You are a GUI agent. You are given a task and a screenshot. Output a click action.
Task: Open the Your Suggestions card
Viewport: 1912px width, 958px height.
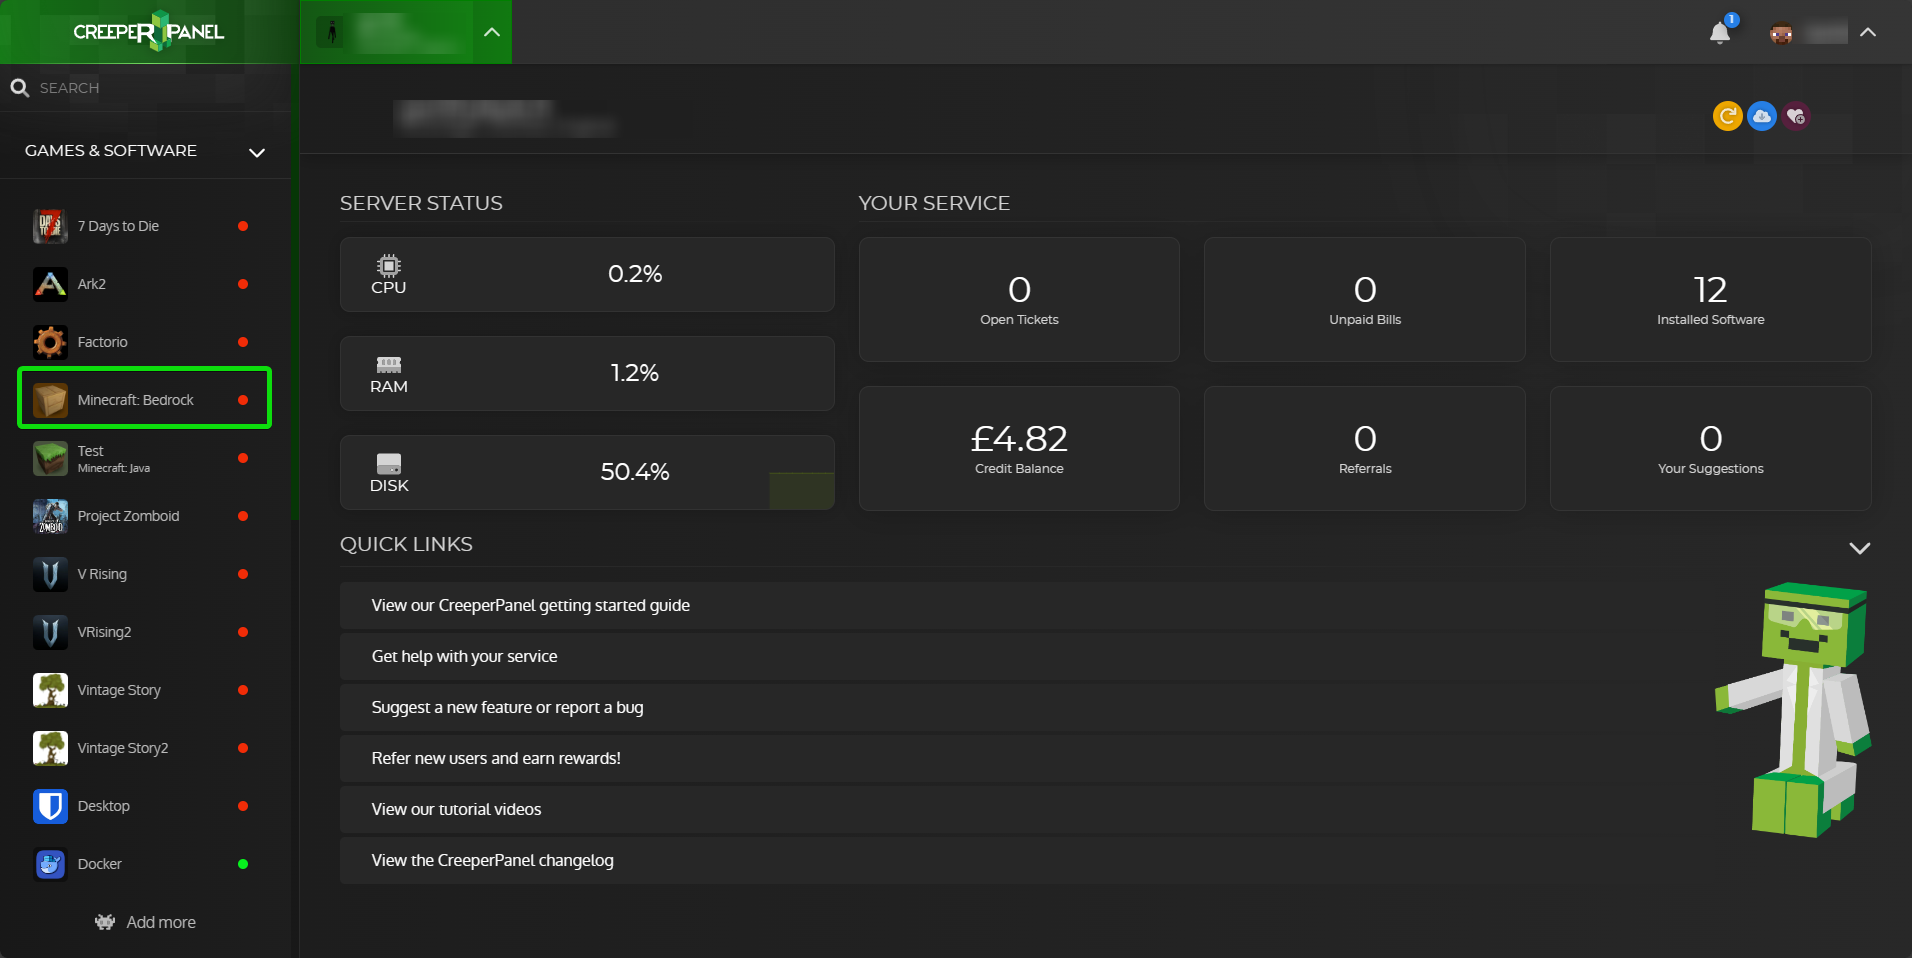click(1710, 448)
